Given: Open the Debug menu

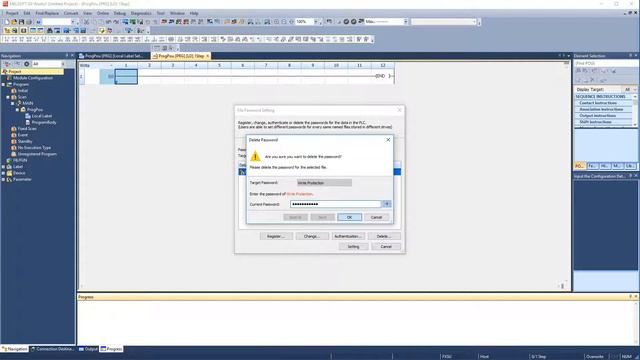Looking at the screenshot, I should coord(120,13).
